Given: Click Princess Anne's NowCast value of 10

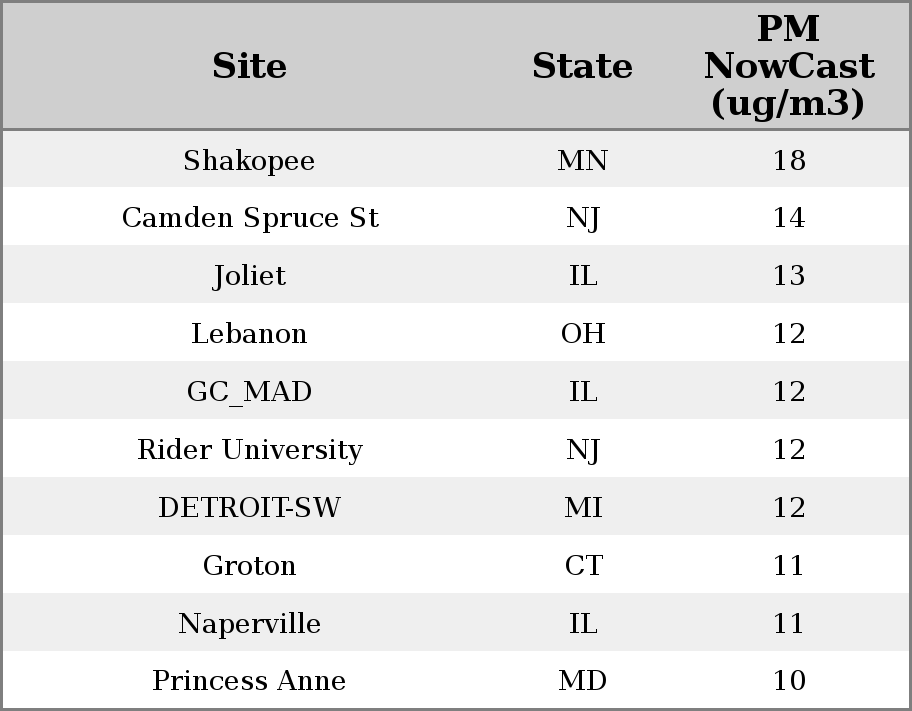Looking at the screenshot, I should coord(788,681).
